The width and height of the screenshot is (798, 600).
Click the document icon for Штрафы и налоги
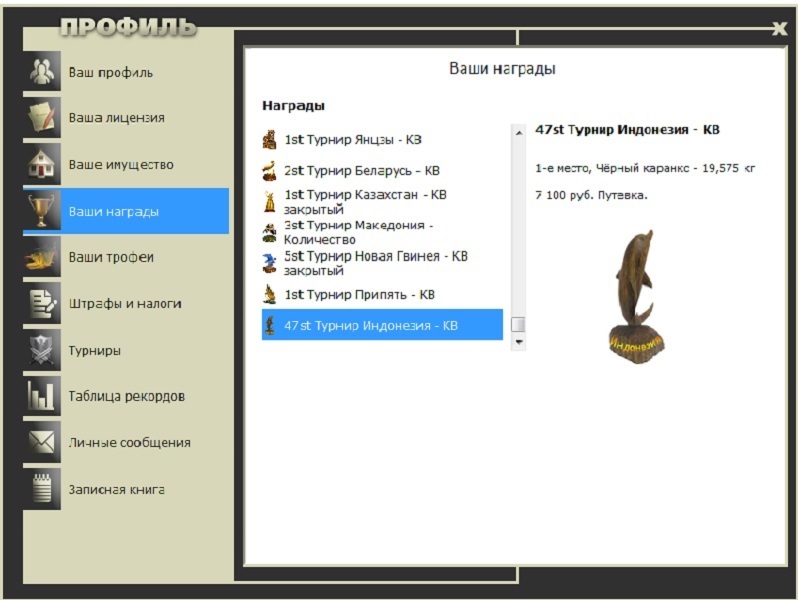pos(42,303)
